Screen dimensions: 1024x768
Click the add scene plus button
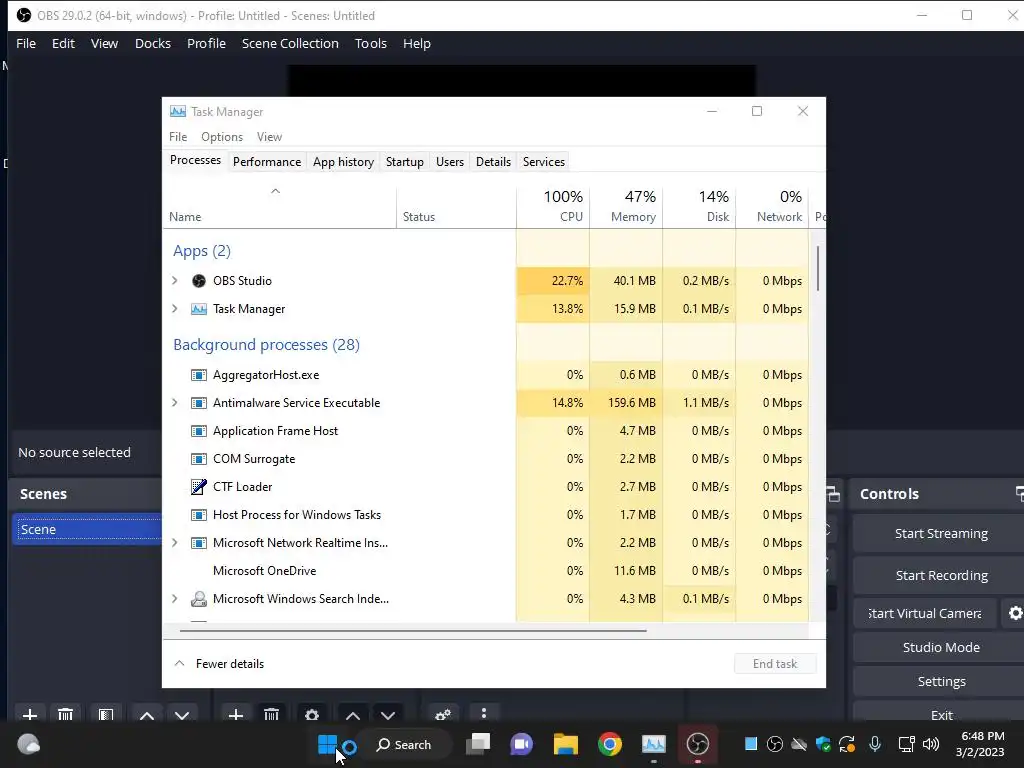29,715
